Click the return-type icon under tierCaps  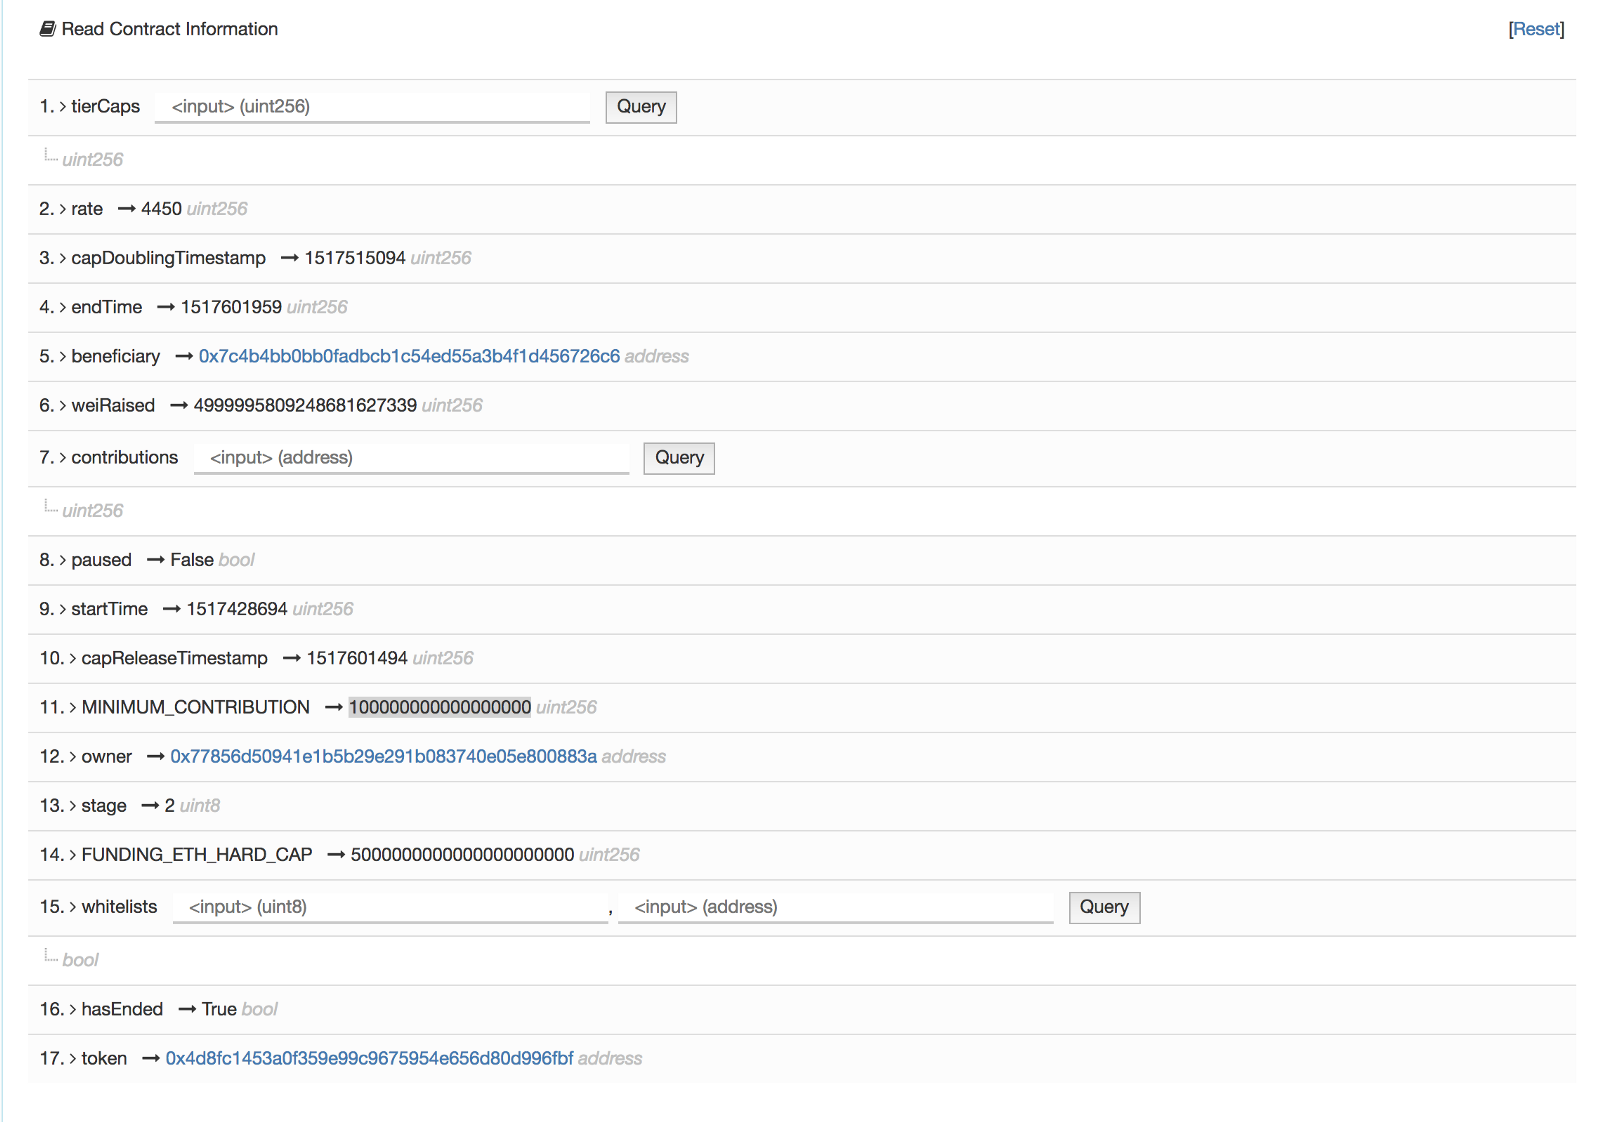tap(50, 156)
